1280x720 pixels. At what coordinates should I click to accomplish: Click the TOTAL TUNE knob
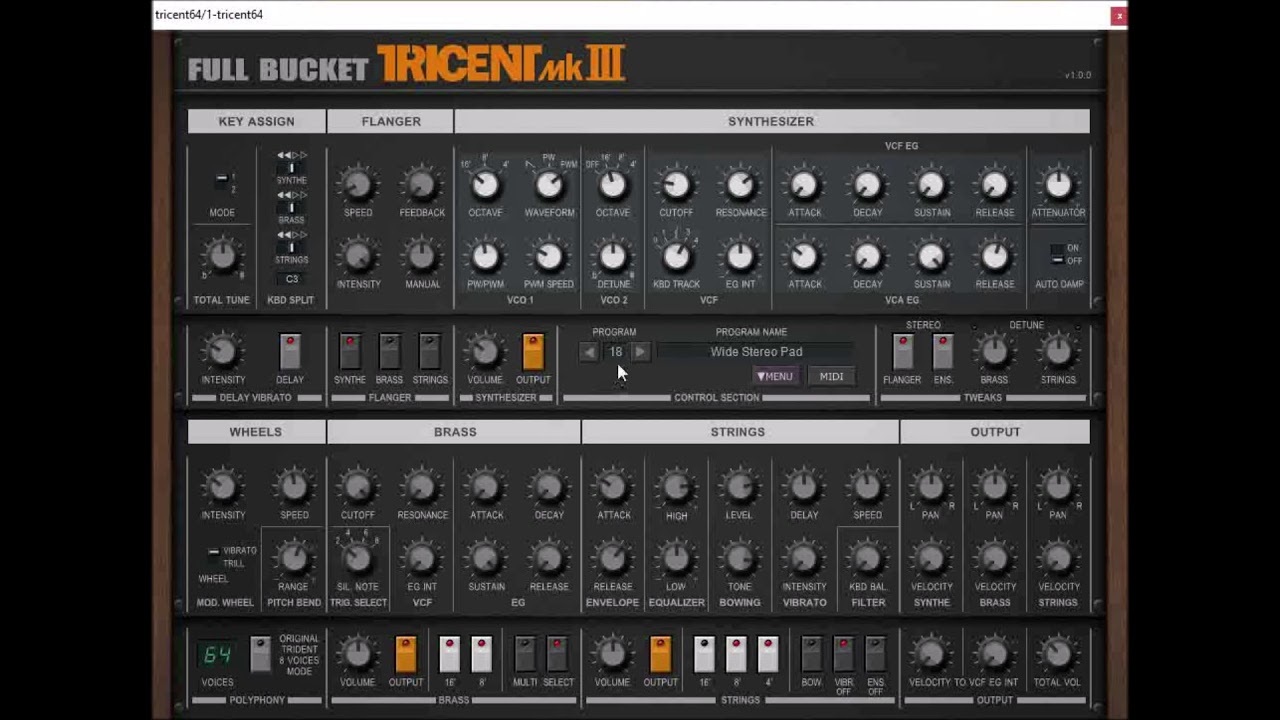coord(222,257)
